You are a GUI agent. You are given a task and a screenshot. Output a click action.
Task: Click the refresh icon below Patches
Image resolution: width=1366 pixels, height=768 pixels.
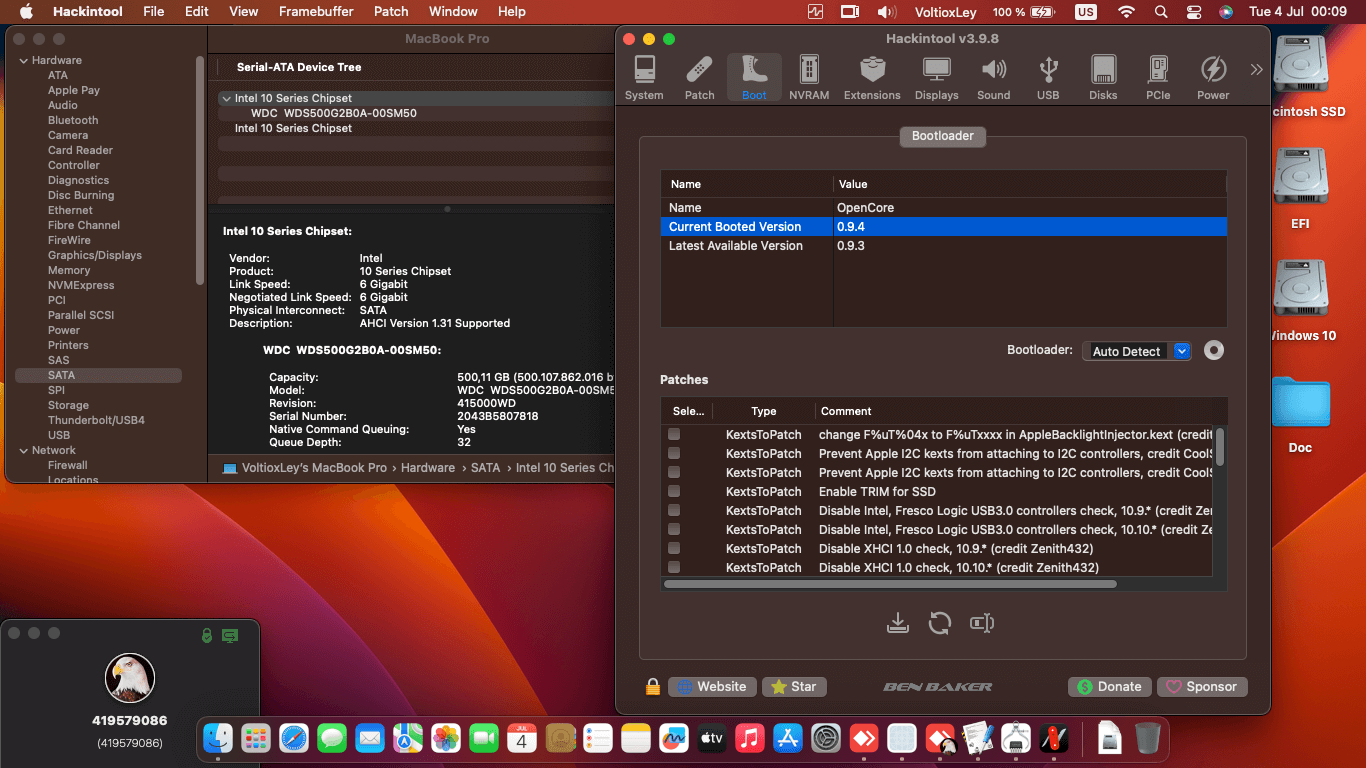[939, 623]
